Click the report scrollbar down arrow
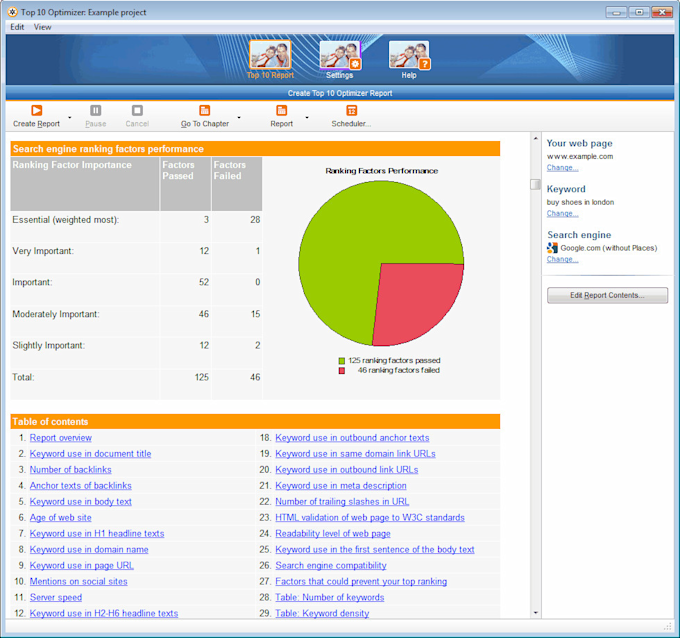 (x=536, y=613)
